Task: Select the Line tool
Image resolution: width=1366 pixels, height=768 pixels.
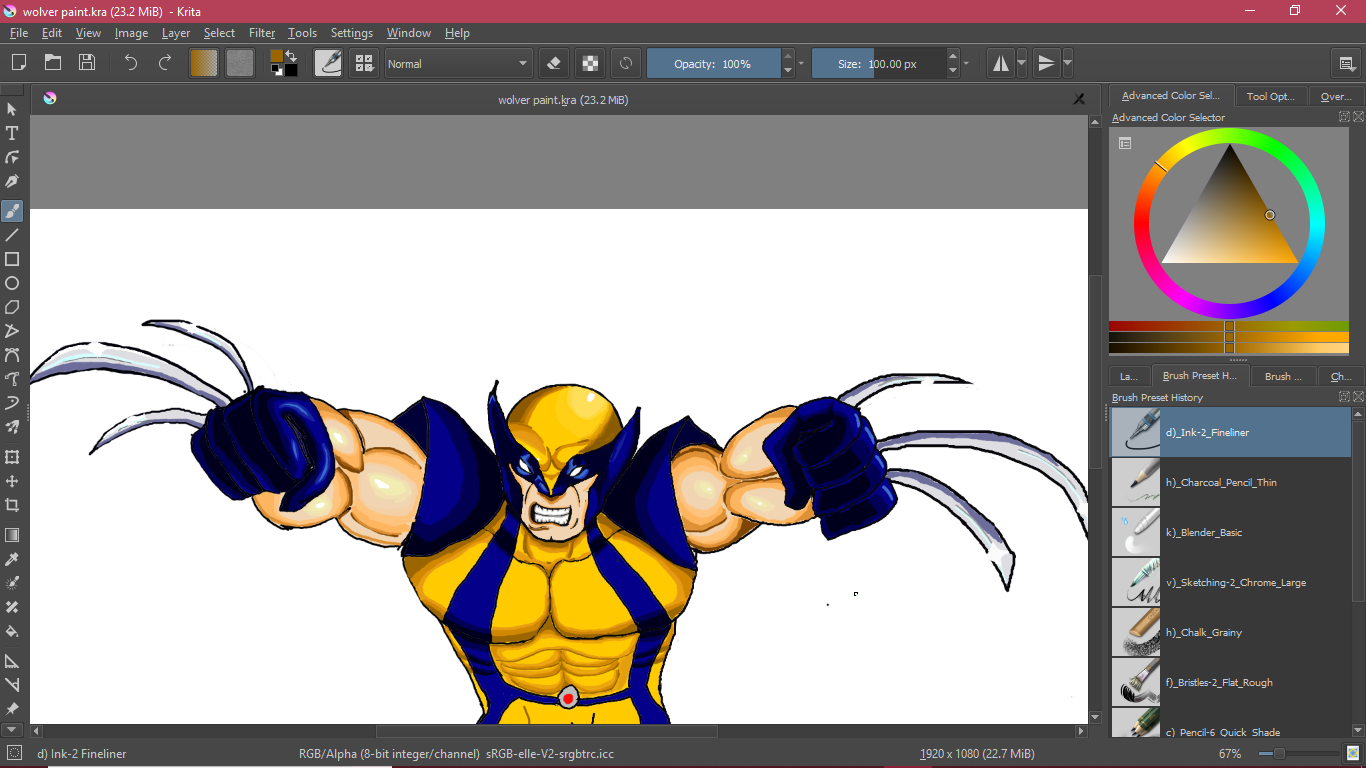Action: (12, 235)
